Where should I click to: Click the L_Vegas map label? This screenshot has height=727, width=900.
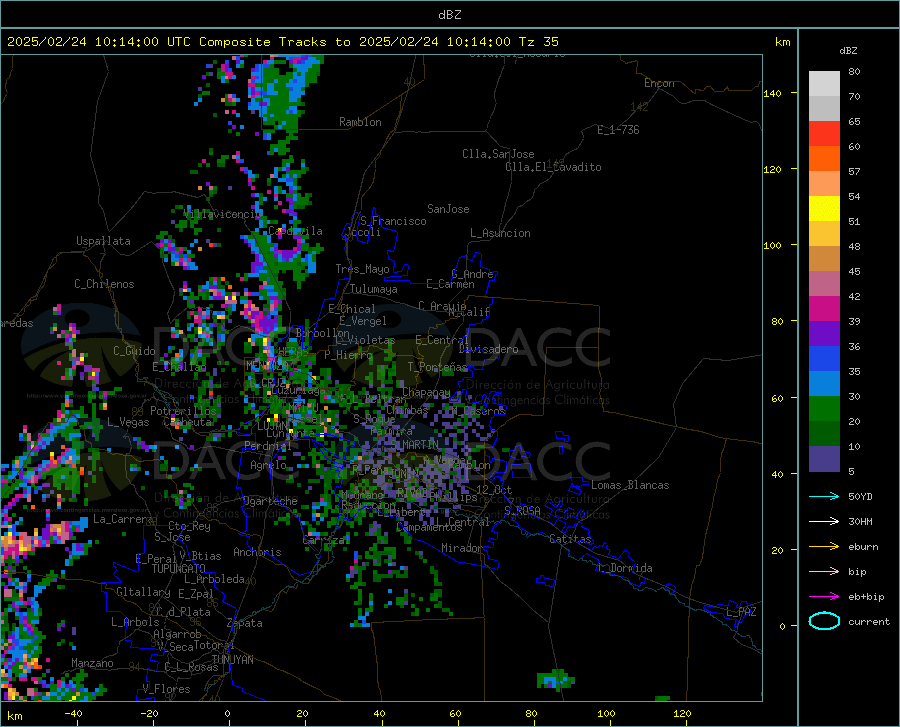pos(128,422)
